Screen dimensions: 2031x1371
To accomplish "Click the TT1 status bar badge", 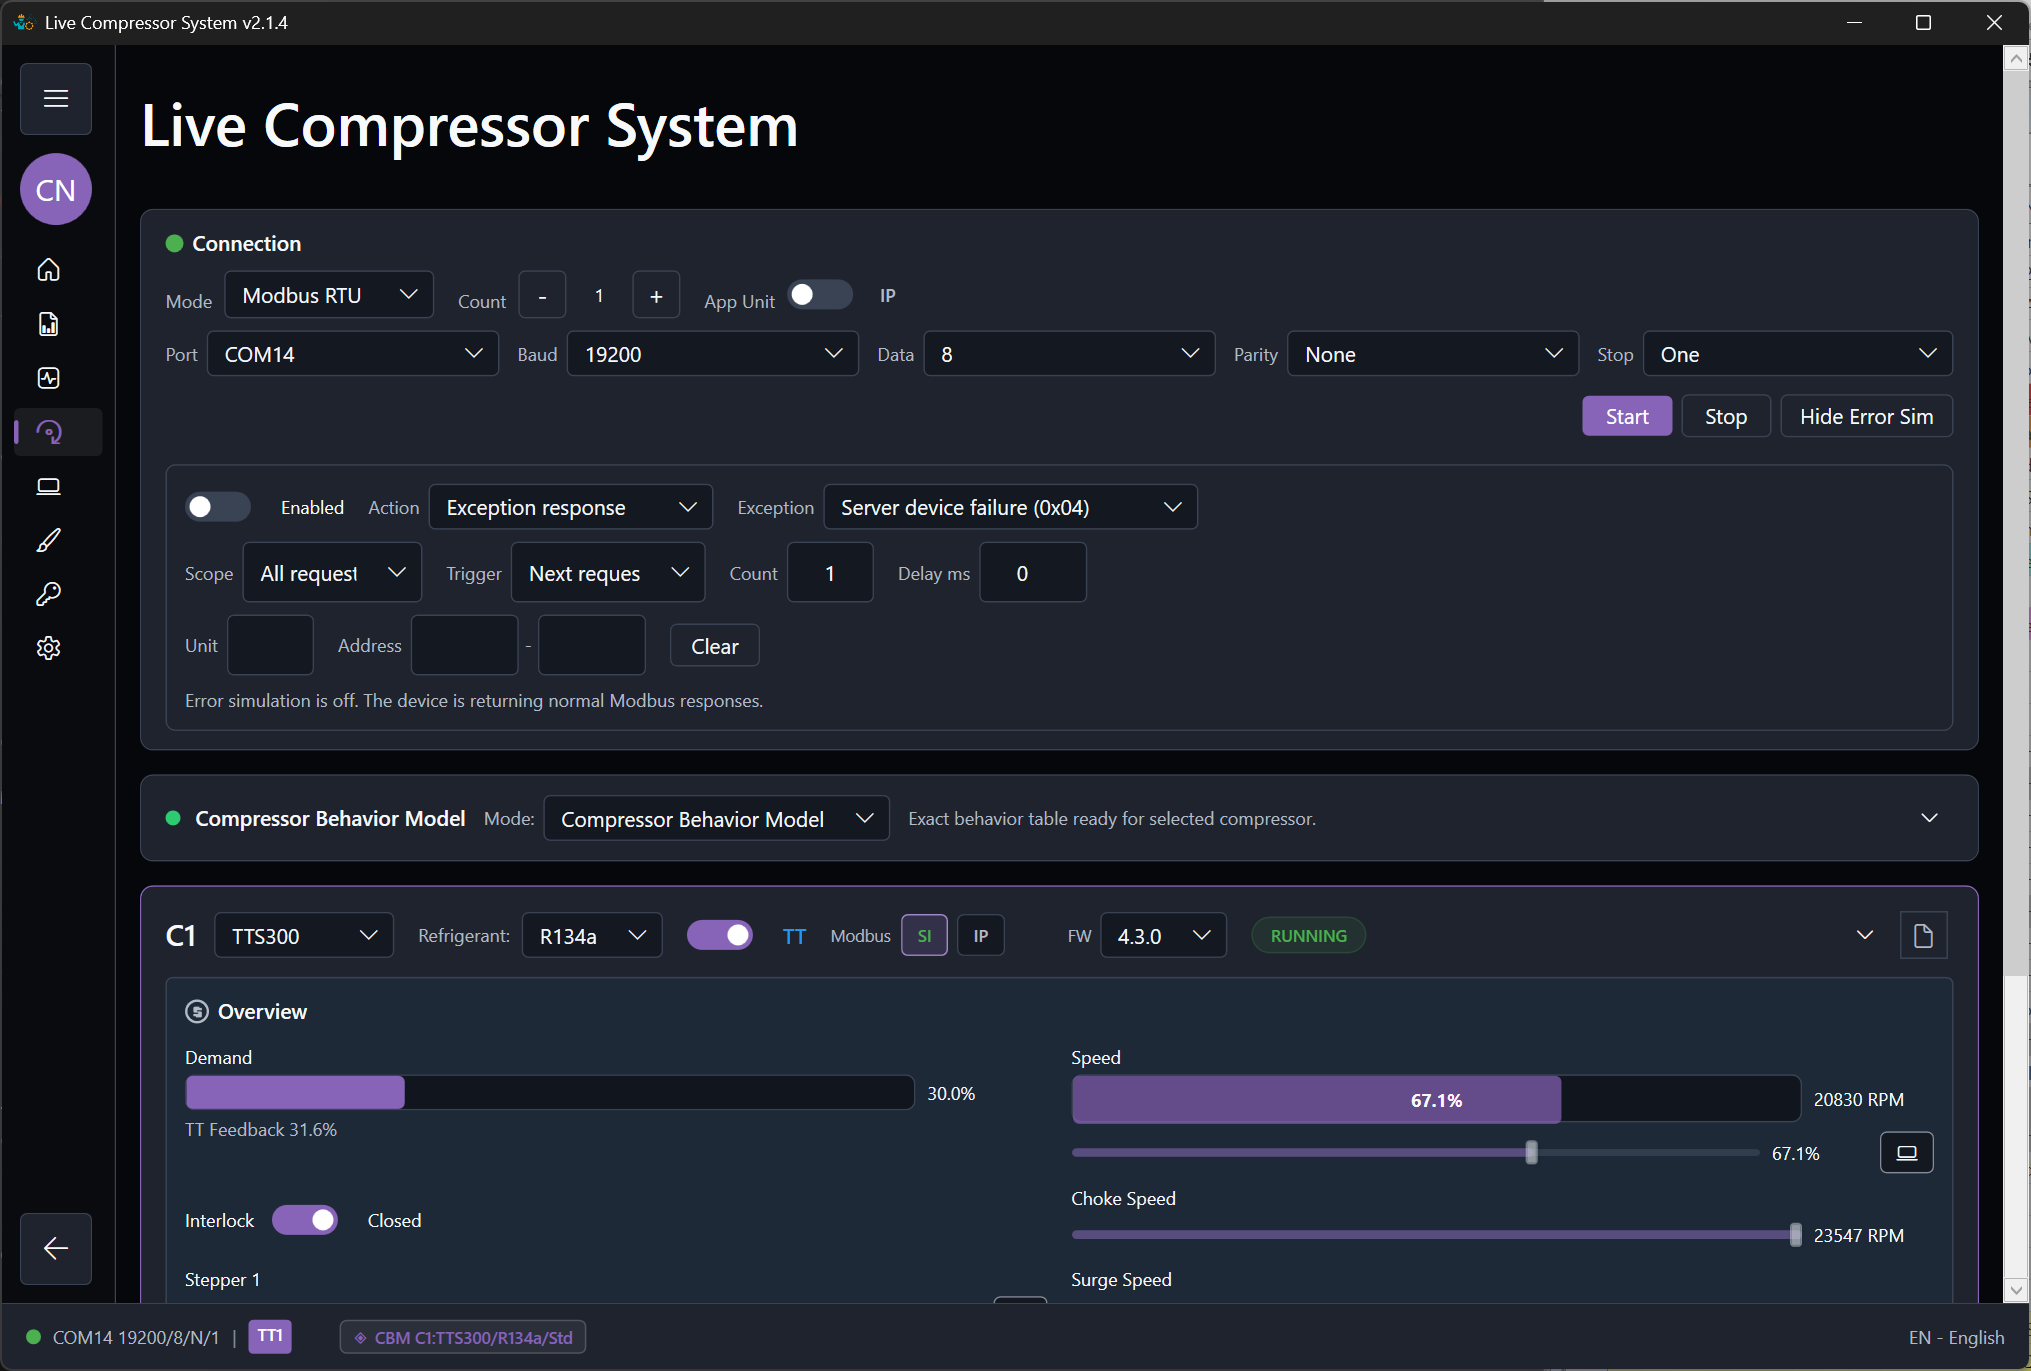I will tap(270, 1337).
